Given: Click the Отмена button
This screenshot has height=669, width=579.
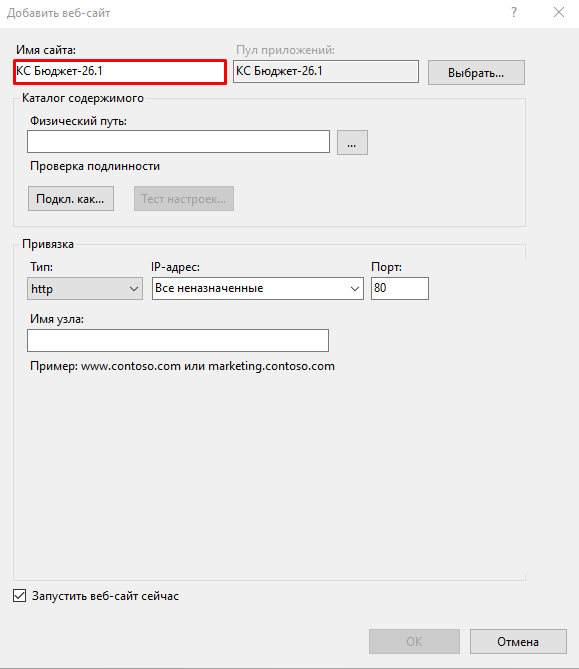Looking at the screenshot, I should [518, 641].
